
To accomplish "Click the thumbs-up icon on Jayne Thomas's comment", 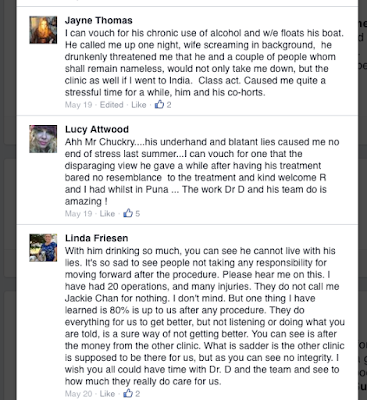I will [159, 104].
